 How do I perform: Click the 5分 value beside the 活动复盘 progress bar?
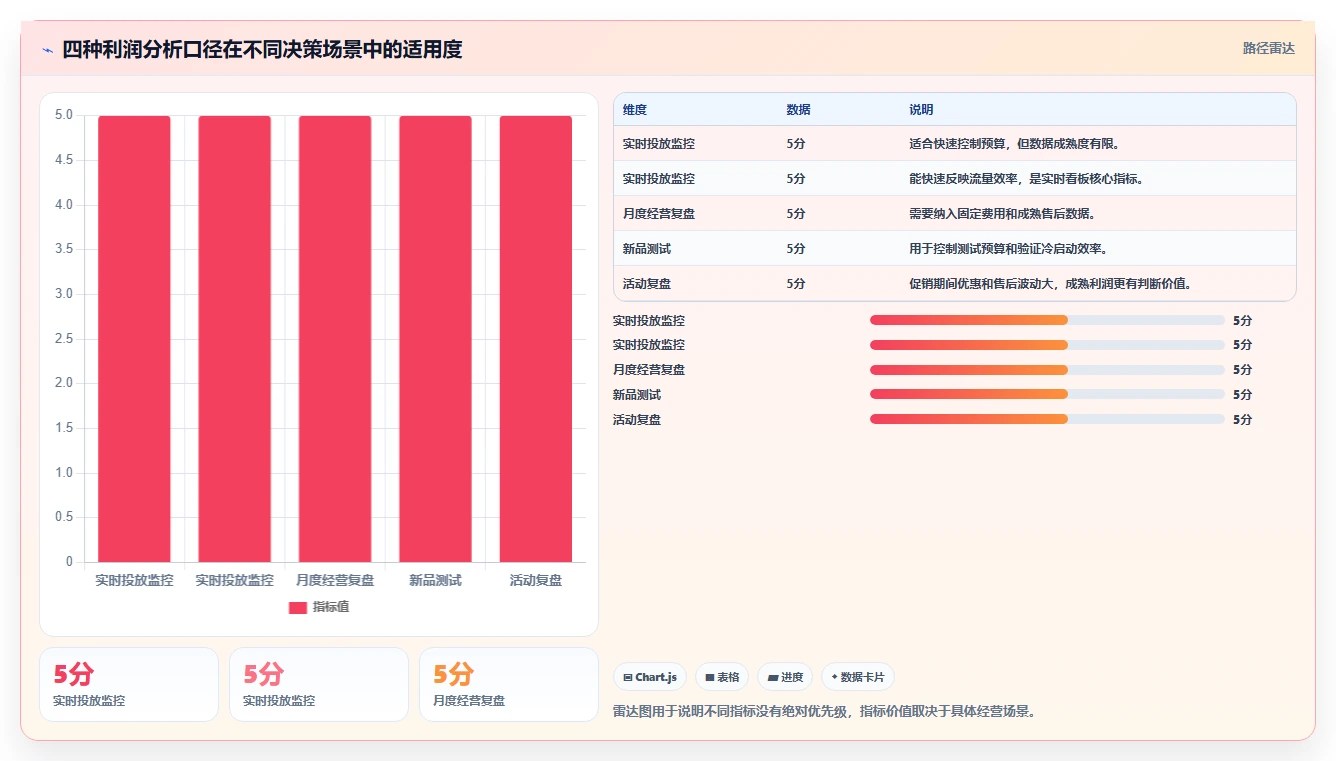pos(1242,420)
